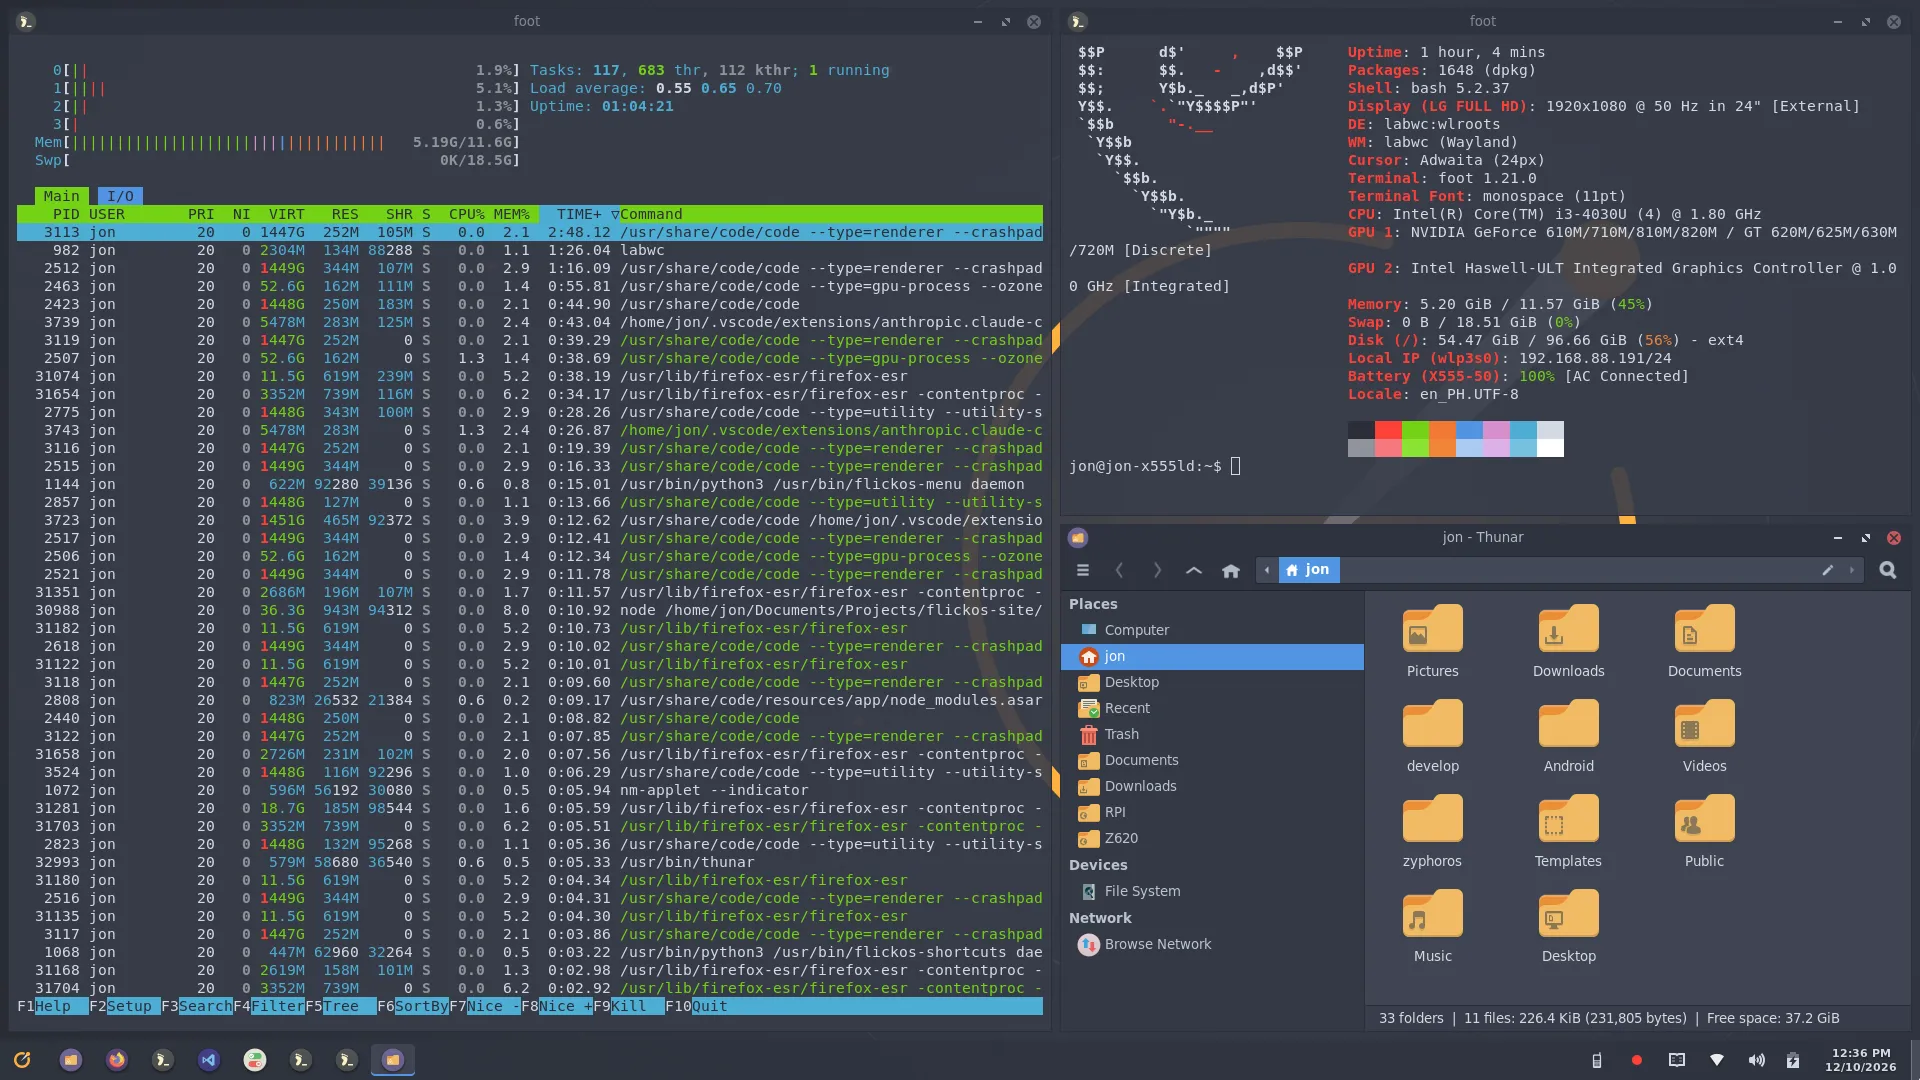1920x1080 pixels.
Task: Open Recent in Places sidebar
Action: (1212, 708)
